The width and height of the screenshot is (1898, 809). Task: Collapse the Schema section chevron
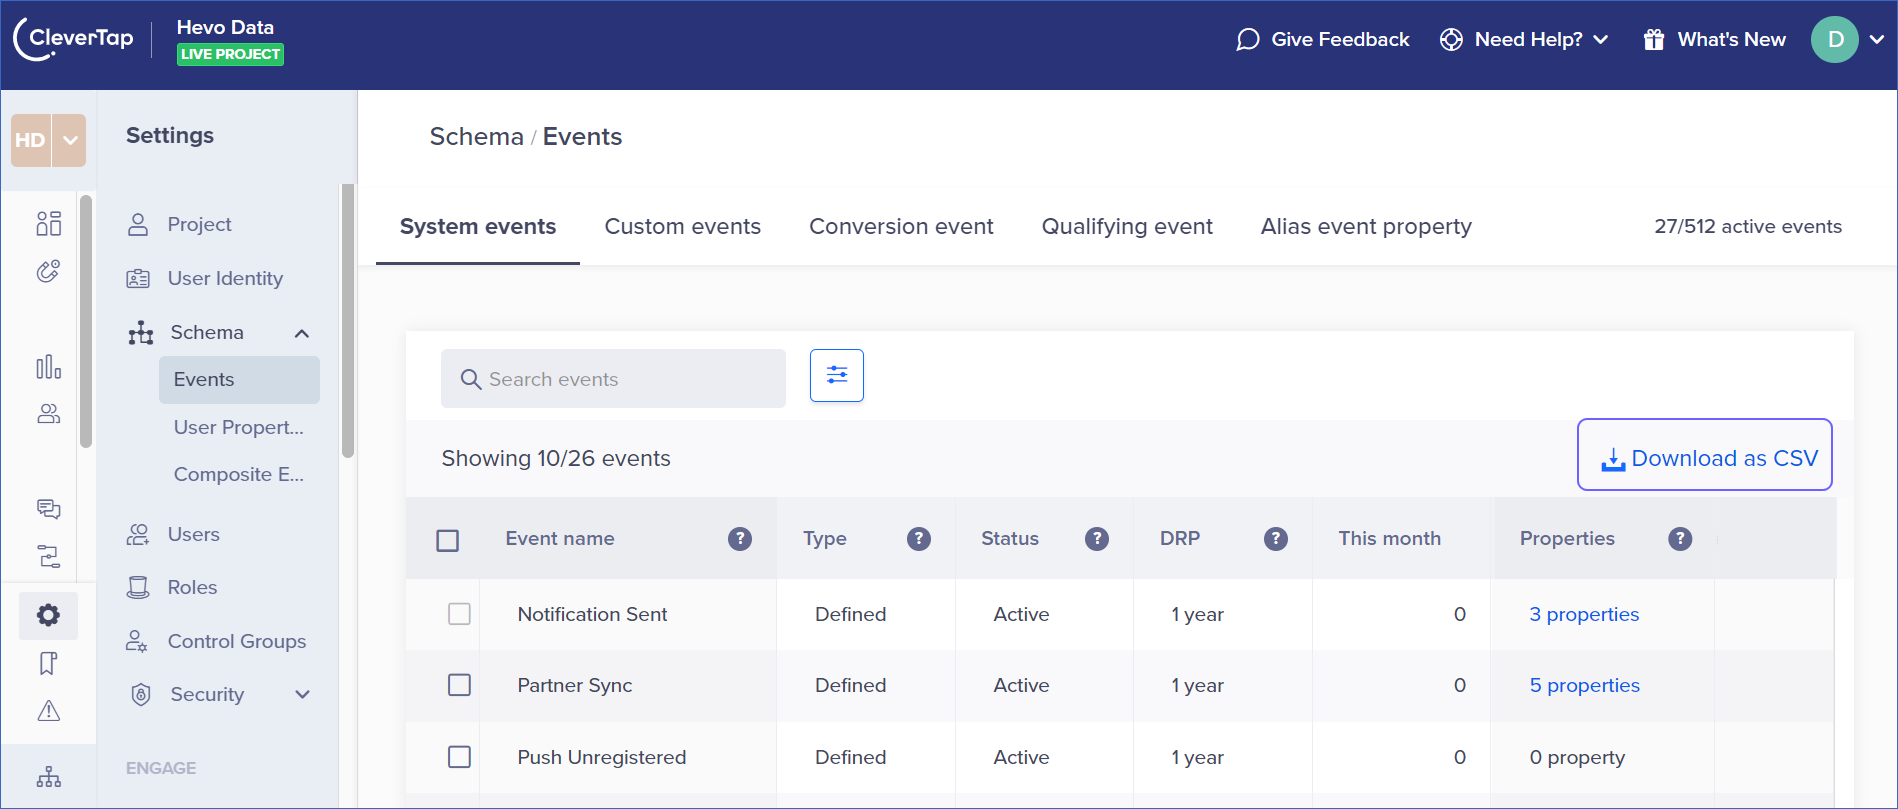[302, 333]
